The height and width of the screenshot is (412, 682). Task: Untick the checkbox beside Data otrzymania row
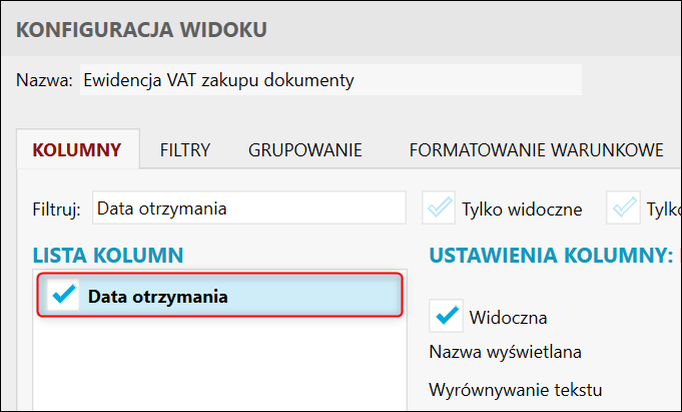63,296
